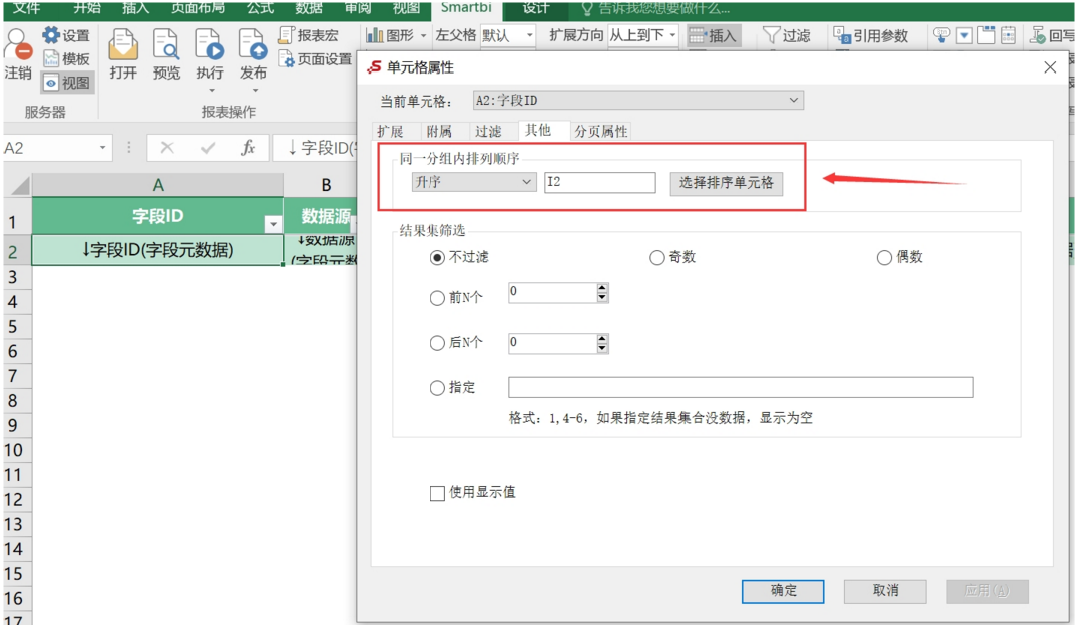Select the 偶数 radio button
The height and width of the screenshot is (625, 1076).
click(x=884, y=257)
